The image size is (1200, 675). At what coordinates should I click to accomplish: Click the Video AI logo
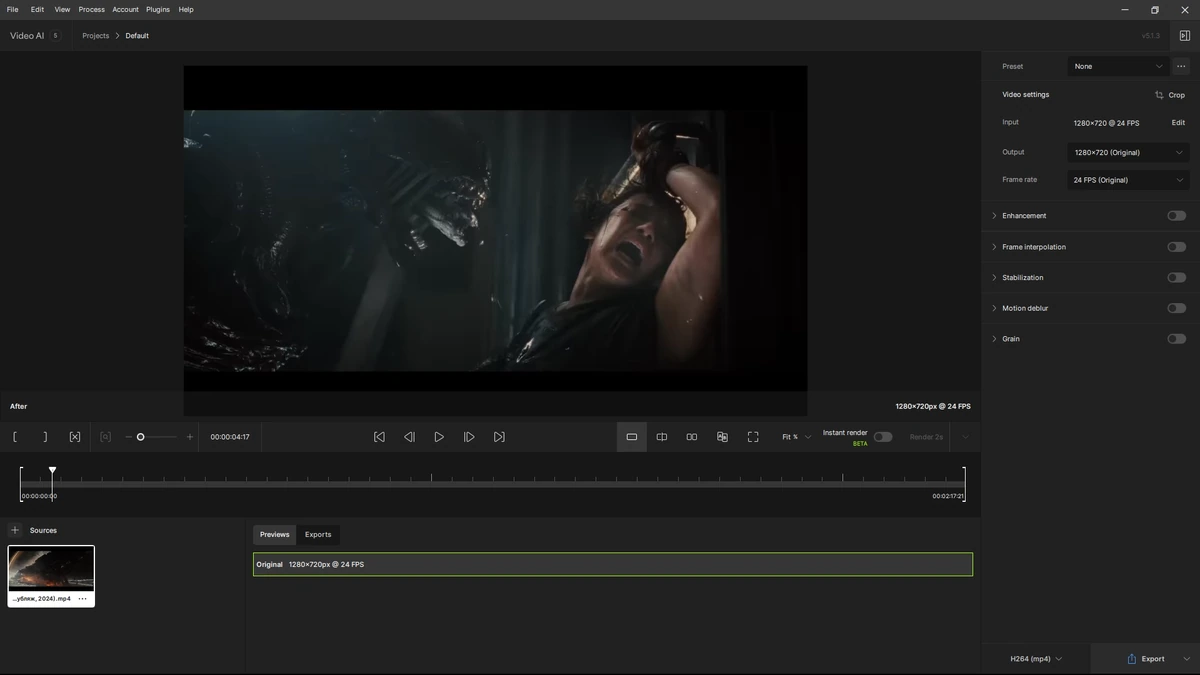coord(27,36)
